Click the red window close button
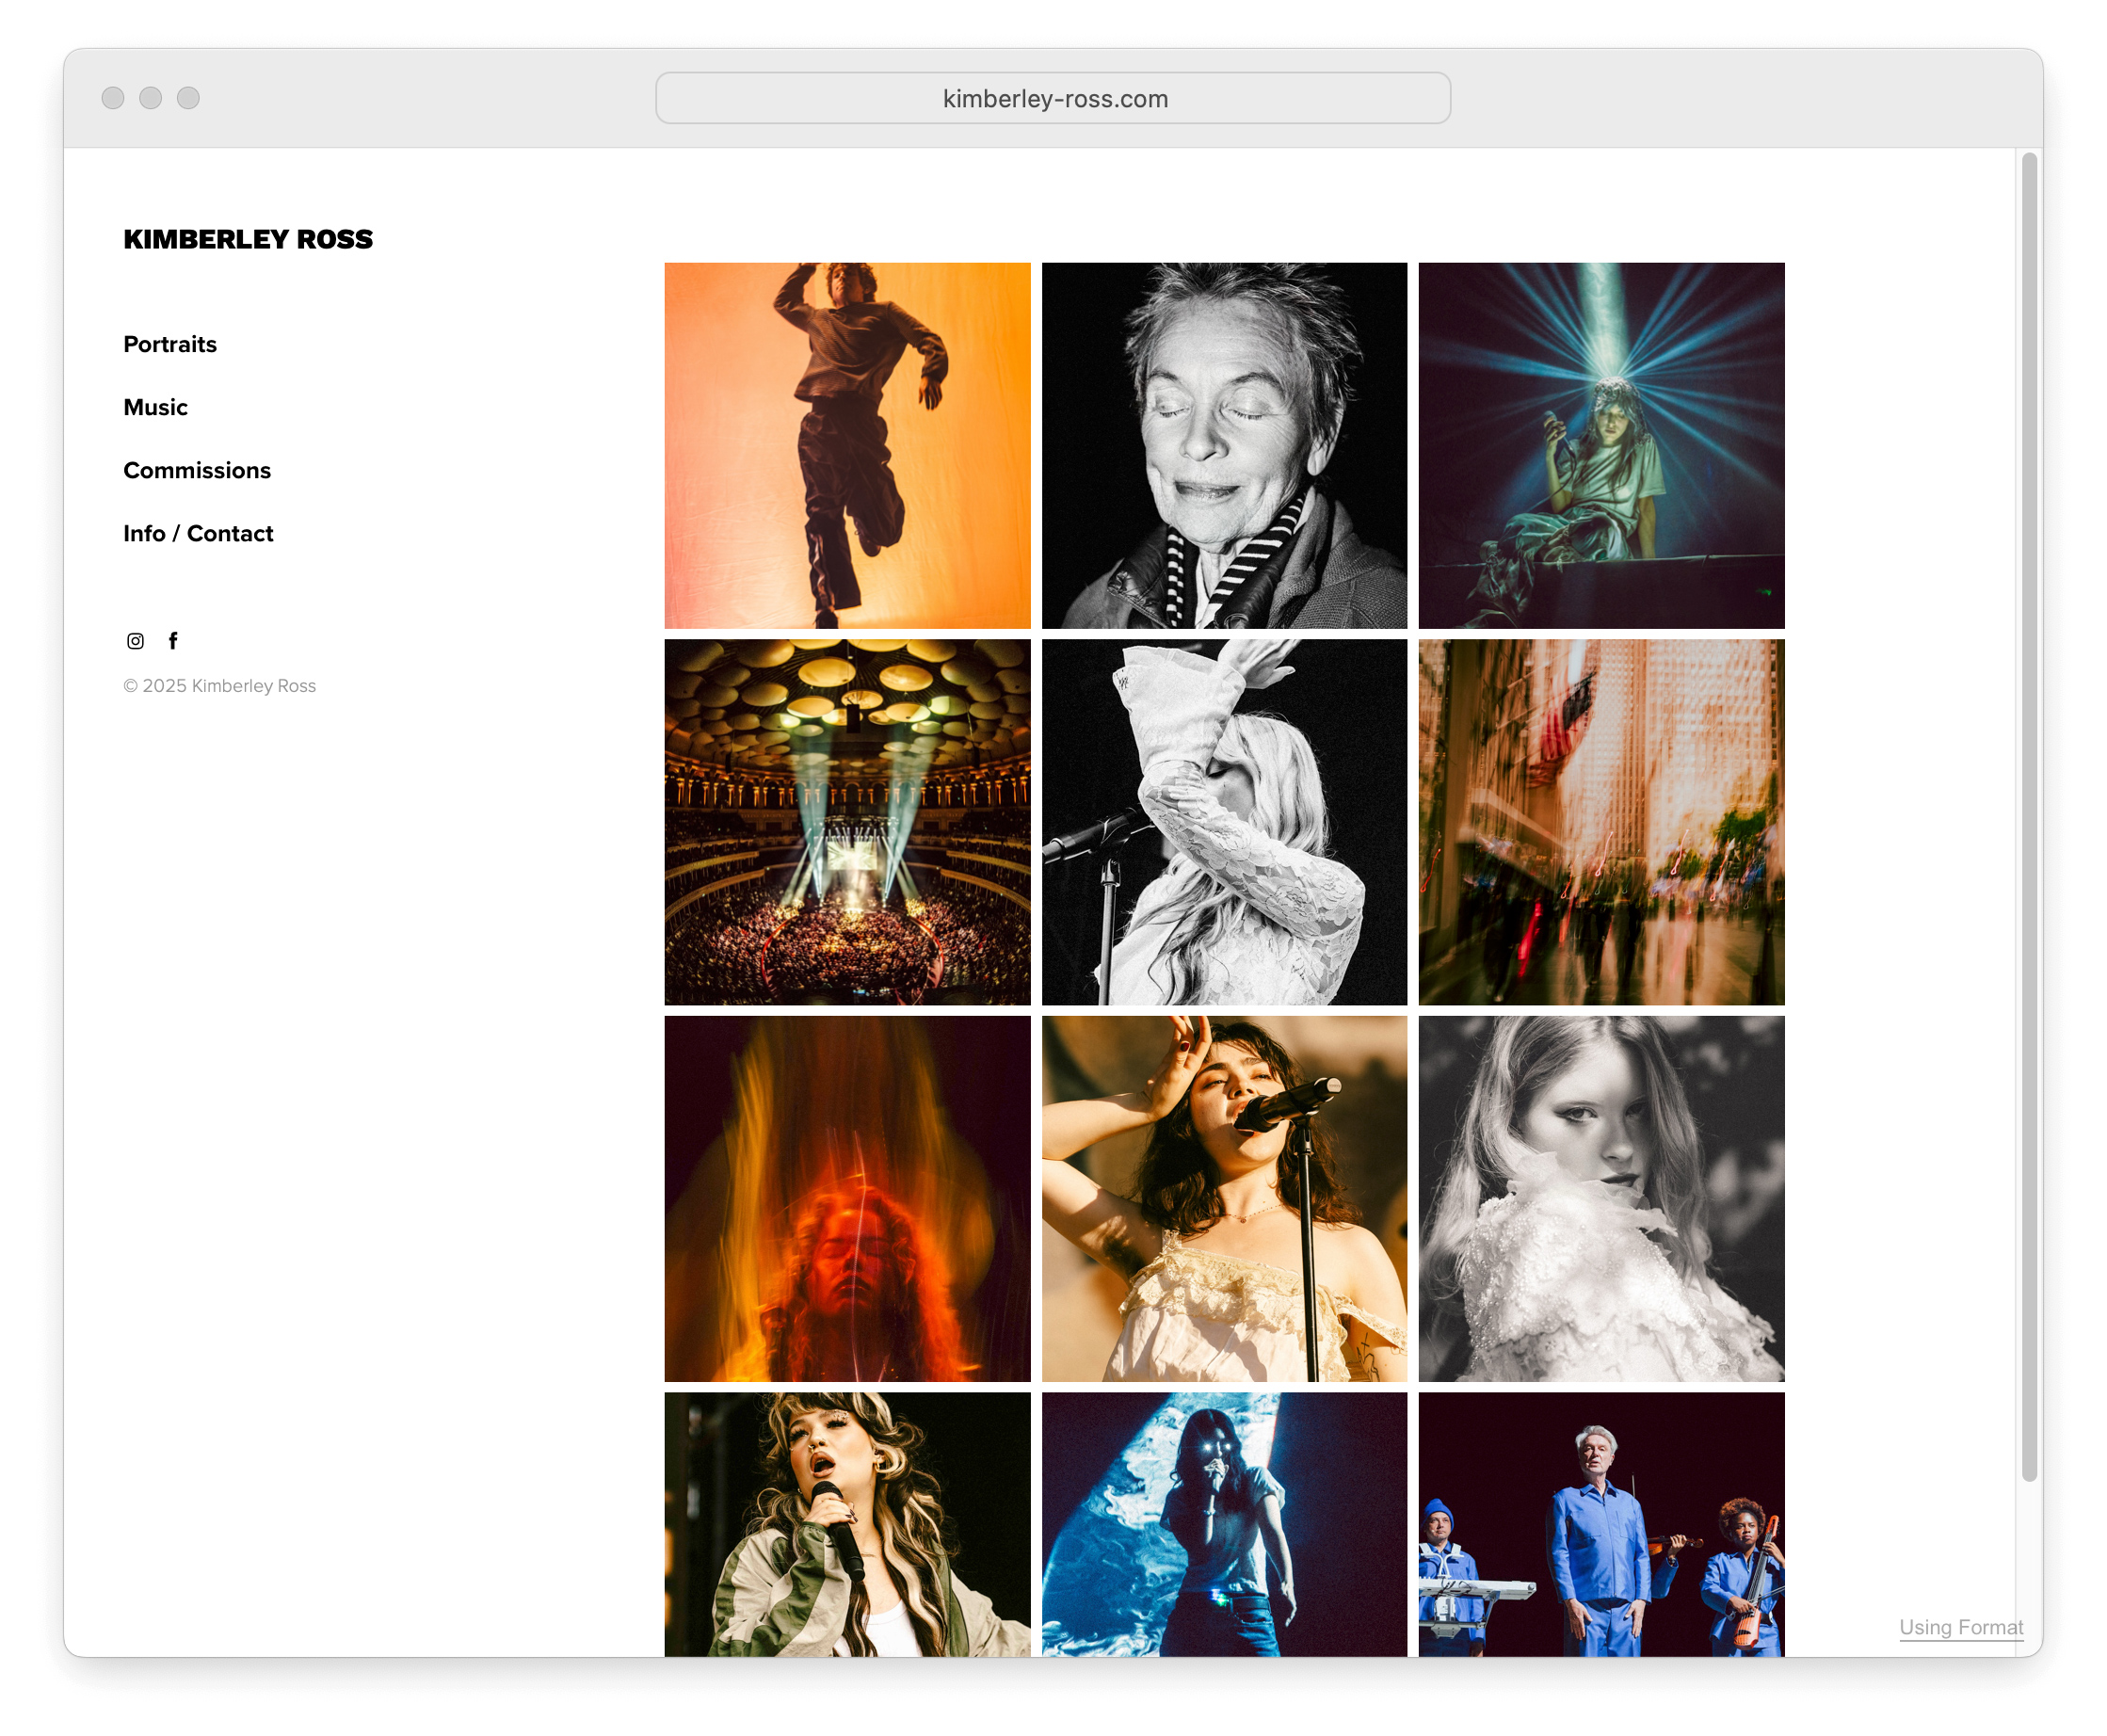The height and width of the screenshot is (1736, 2107). (x=113, y=98)
